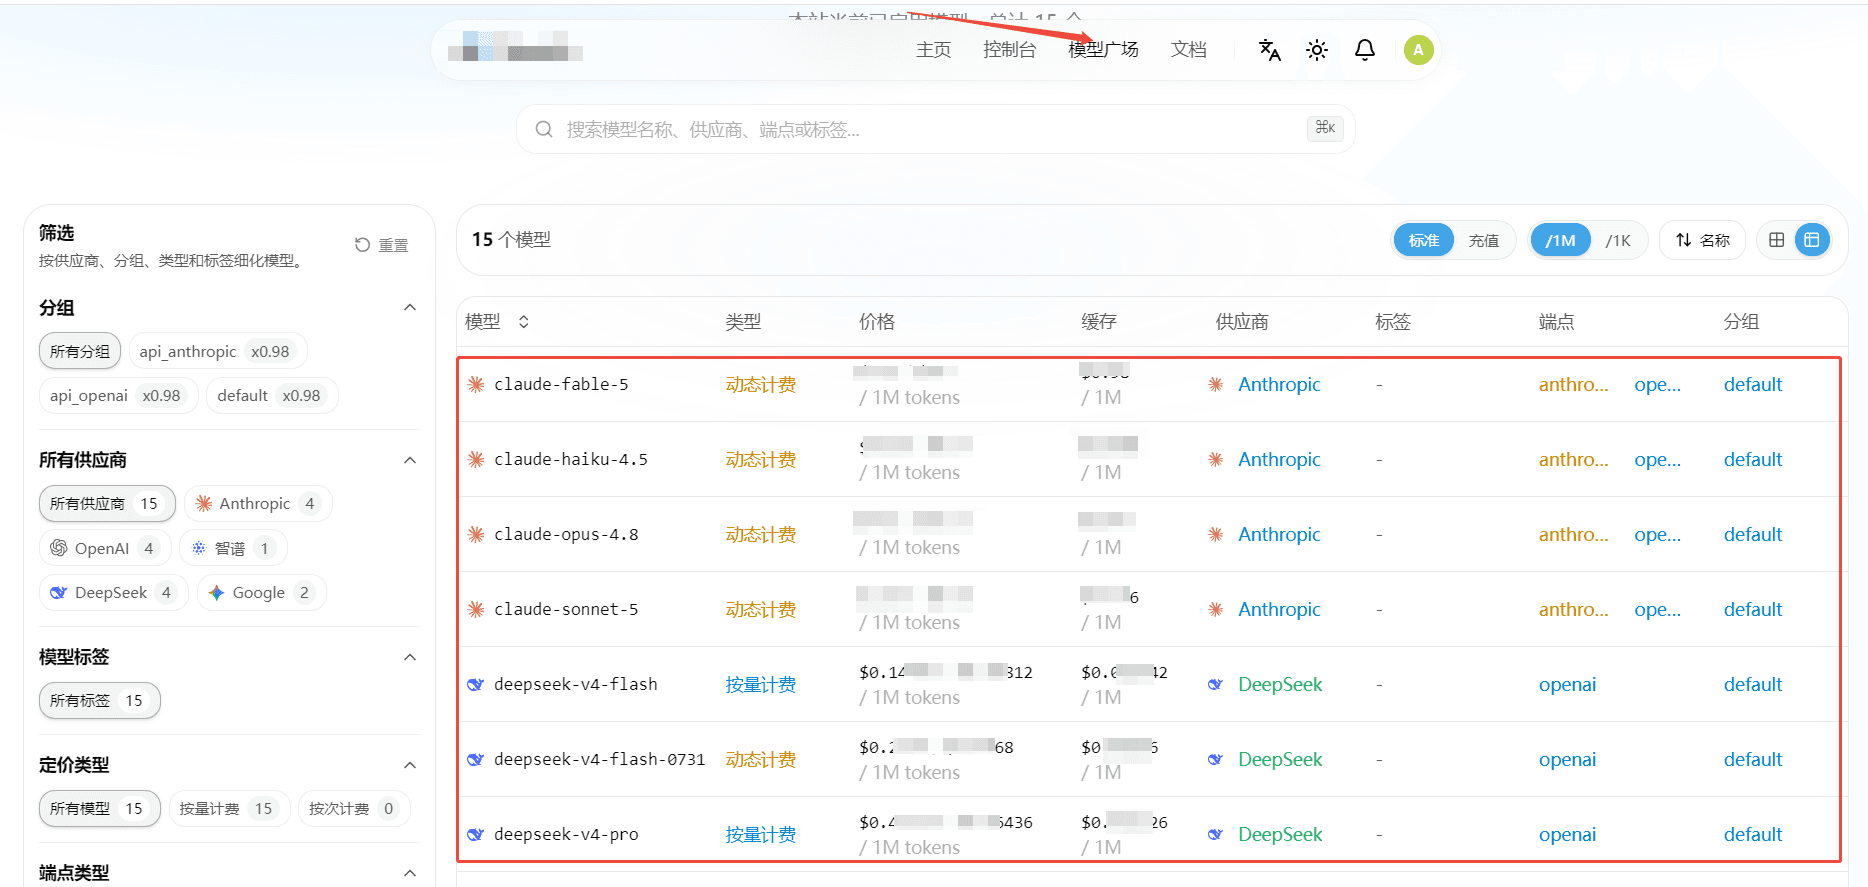Collapse the 端点类型 filter section
The height and width of the screenshot is (887, 1868).
coord(410,873)
